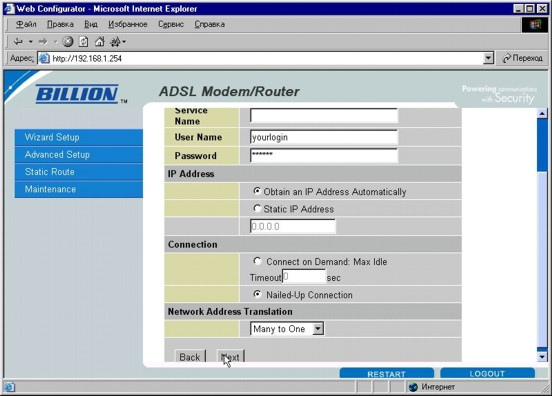Click the page vertical scrollbar thumb
Screen dimensions: 552x396
[x=542, y=145]
